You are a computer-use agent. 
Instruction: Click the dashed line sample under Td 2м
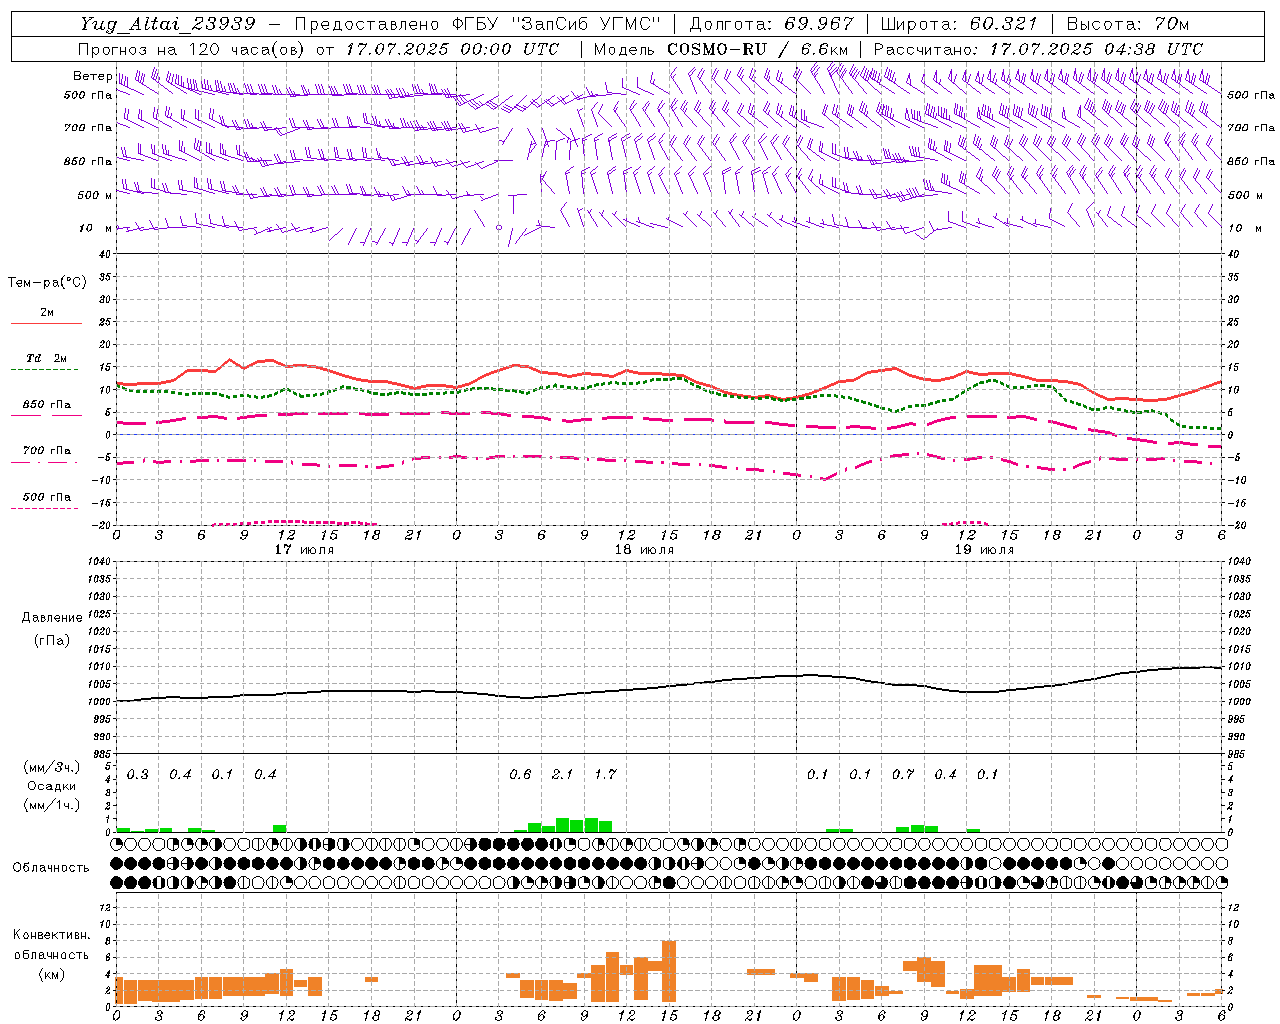pos(46,370)
